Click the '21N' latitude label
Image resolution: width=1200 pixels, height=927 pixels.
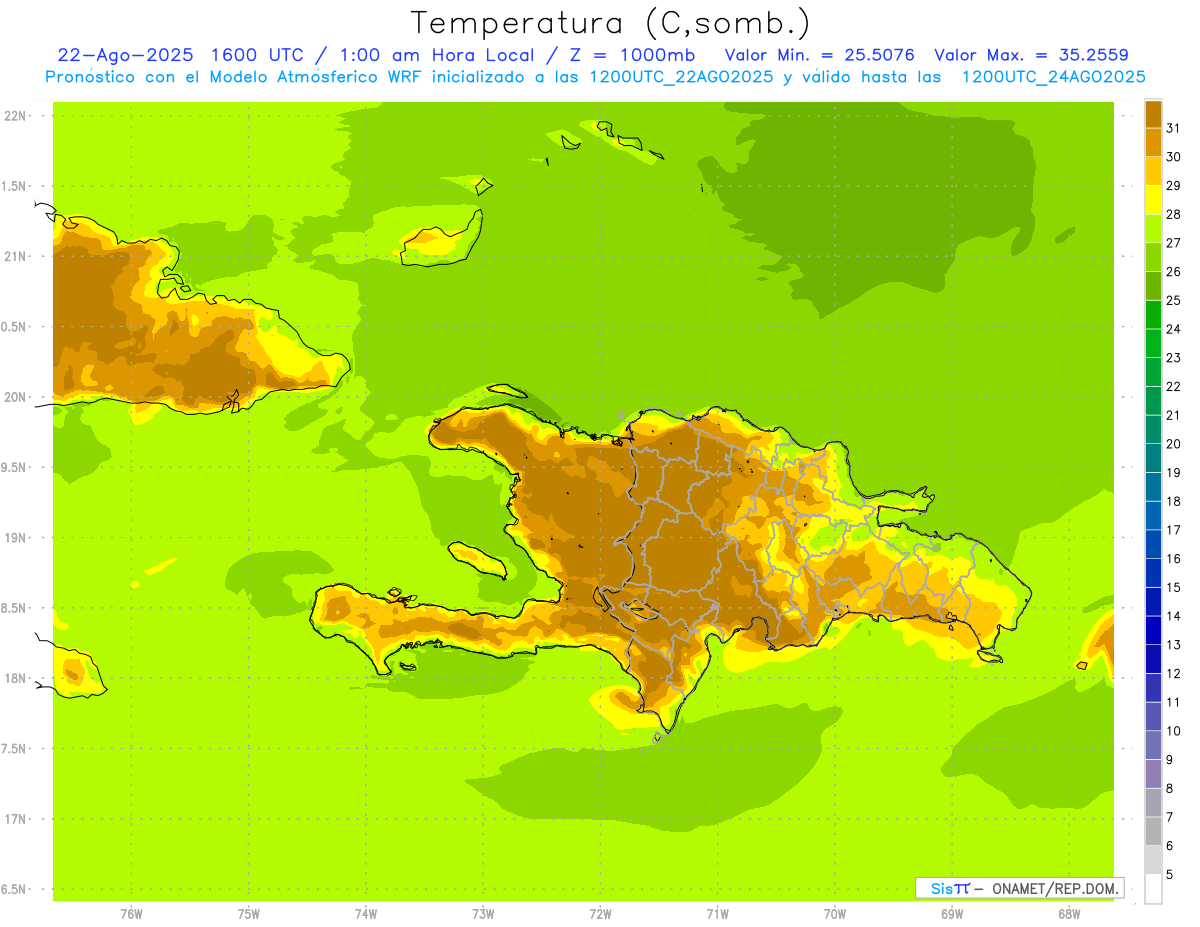click(17, 256)
